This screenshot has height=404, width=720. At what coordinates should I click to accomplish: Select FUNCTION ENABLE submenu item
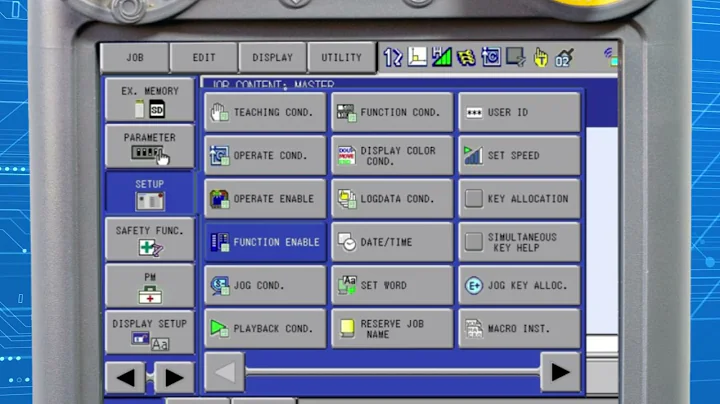point(265,242)
